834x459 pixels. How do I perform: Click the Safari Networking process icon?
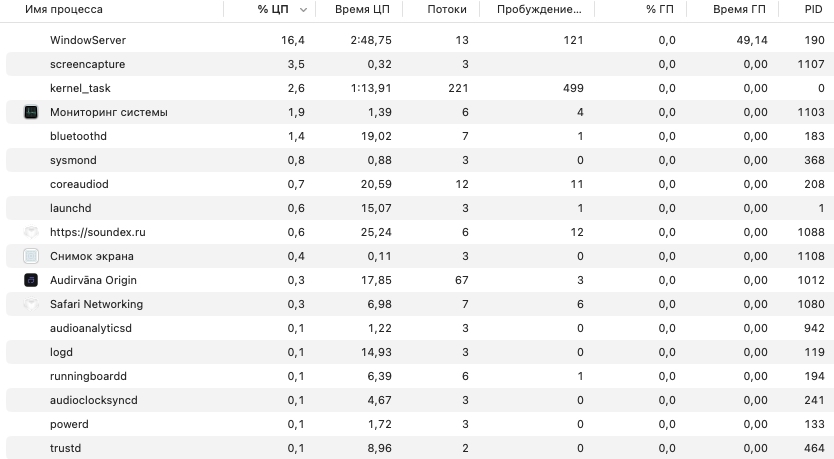[31, 304]
